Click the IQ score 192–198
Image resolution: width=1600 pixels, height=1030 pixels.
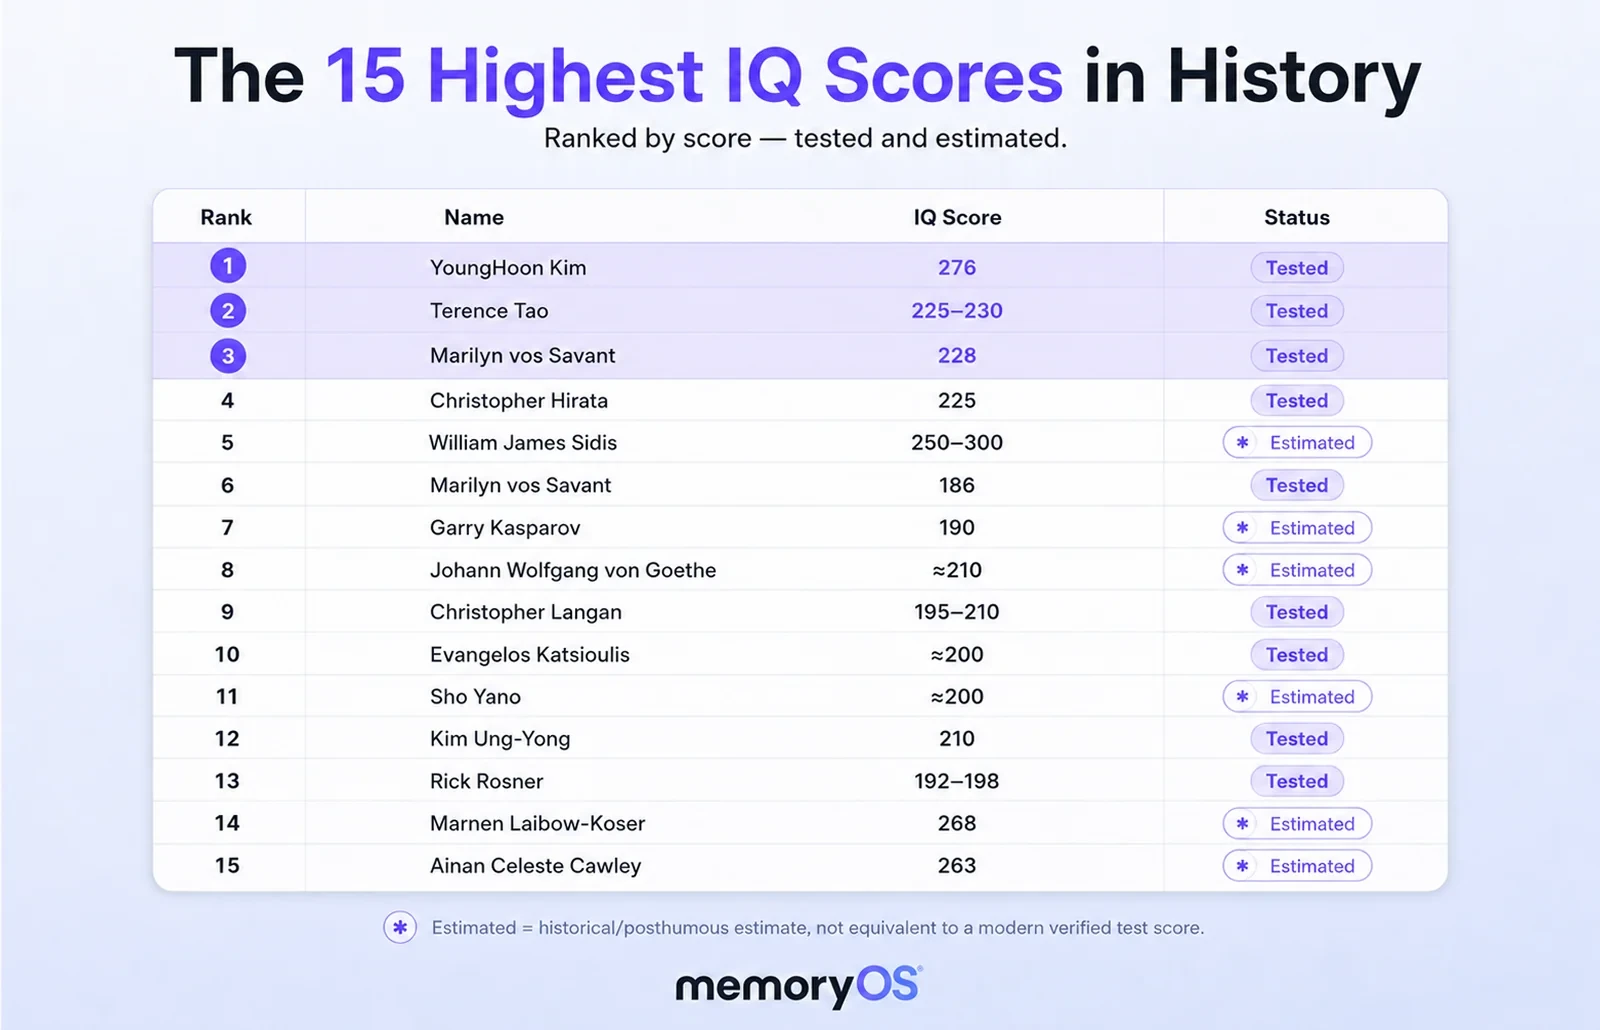[x=957, y=781]
